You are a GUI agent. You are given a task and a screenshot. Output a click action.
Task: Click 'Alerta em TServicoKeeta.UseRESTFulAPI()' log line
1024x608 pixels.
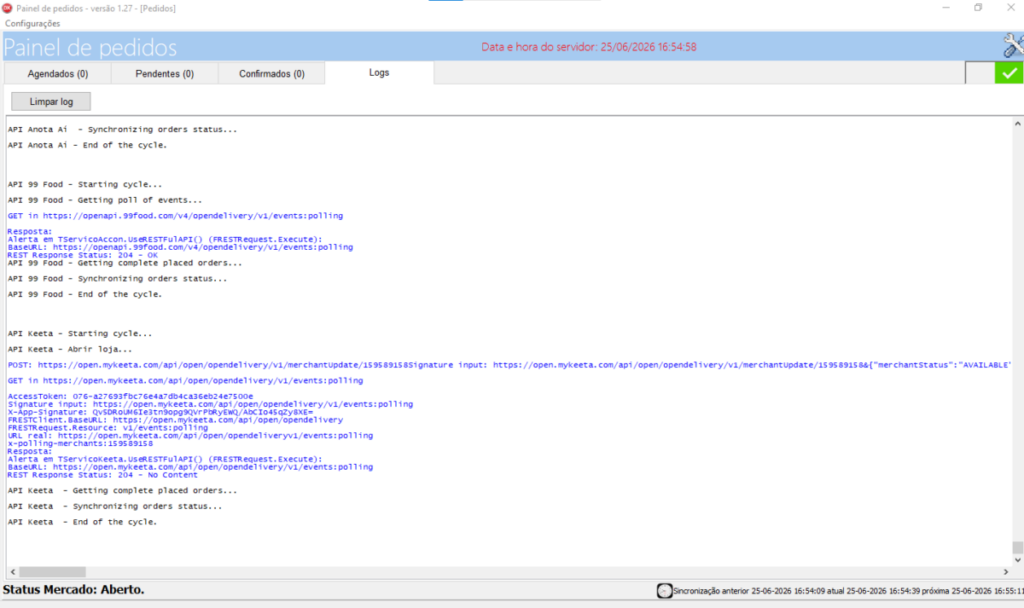tap(165, 459)
